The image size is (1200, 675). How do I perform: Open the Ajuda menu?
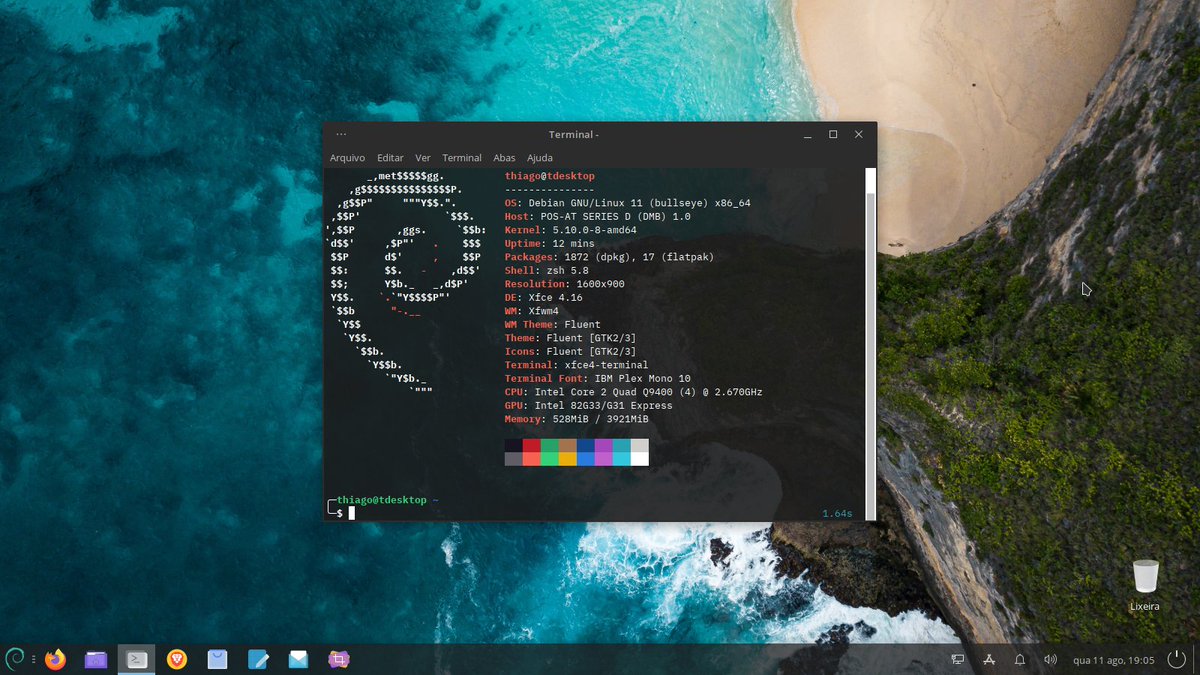click(x=539, y=157)
